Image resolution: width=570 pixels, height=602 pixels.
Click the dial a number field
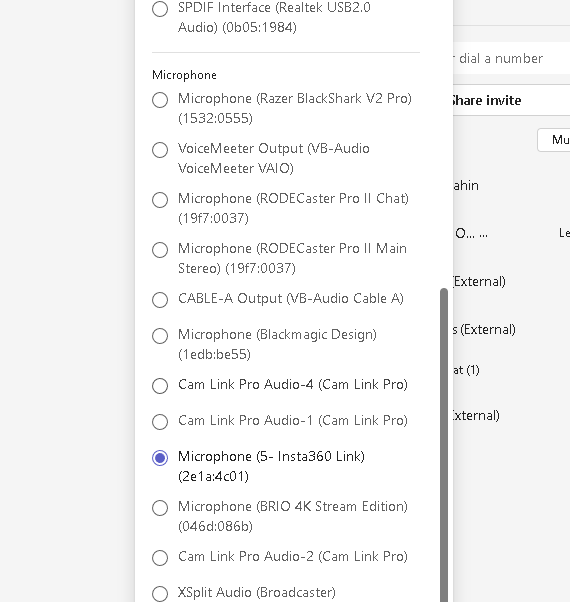[511, 58]
